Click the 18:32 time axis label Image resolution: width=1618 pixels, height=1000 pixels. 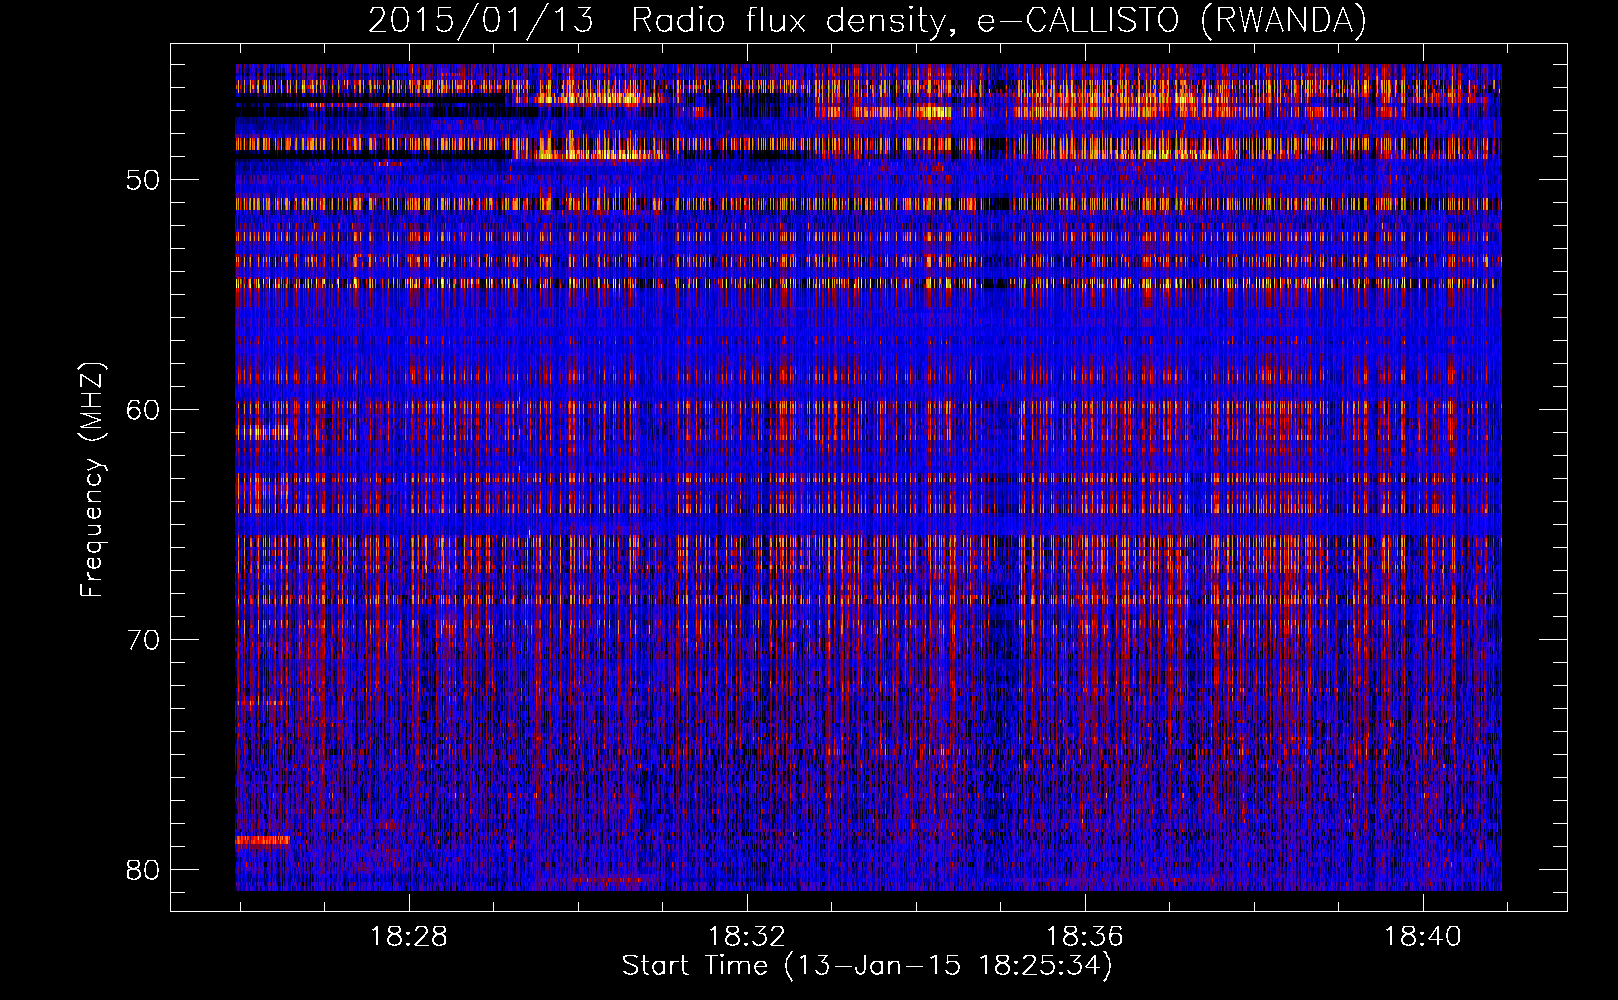746,937
